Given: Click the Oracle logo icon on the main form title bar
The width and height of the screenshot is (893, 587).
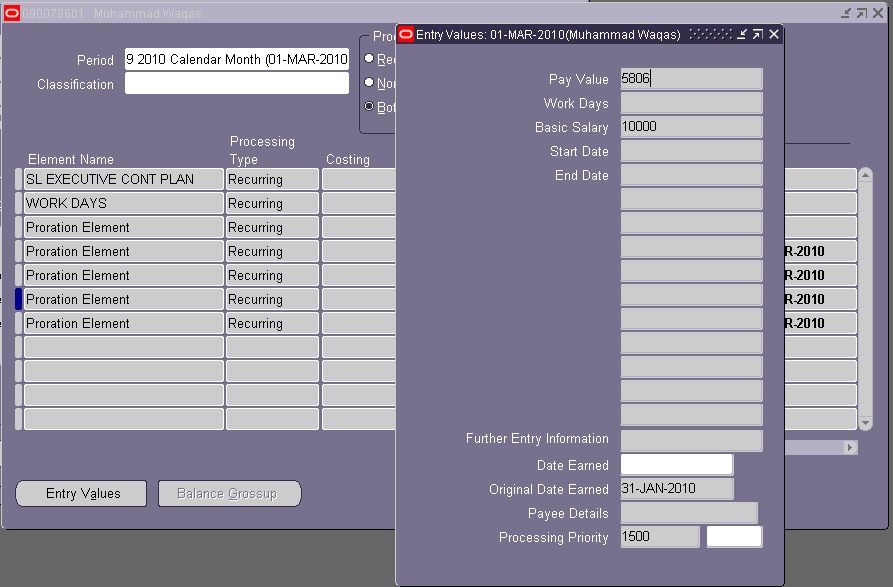Looking at the screenshot, I should coord(12,12).
